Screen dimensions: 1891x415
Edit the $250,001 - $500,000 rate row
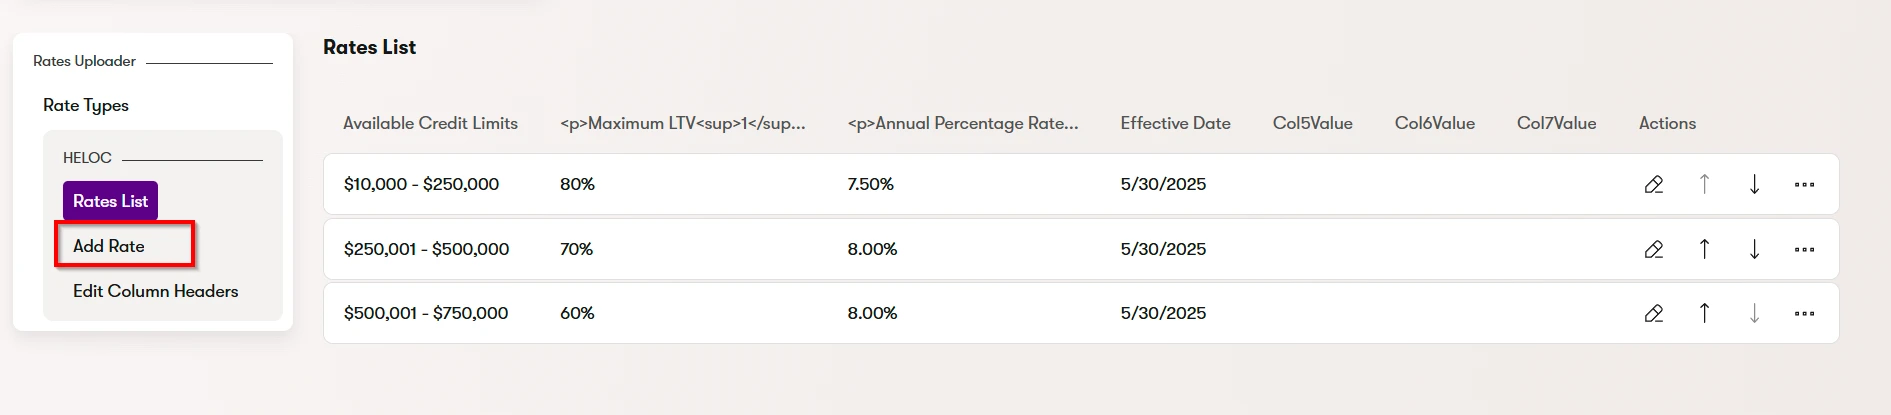click(x=1654, y=249)
